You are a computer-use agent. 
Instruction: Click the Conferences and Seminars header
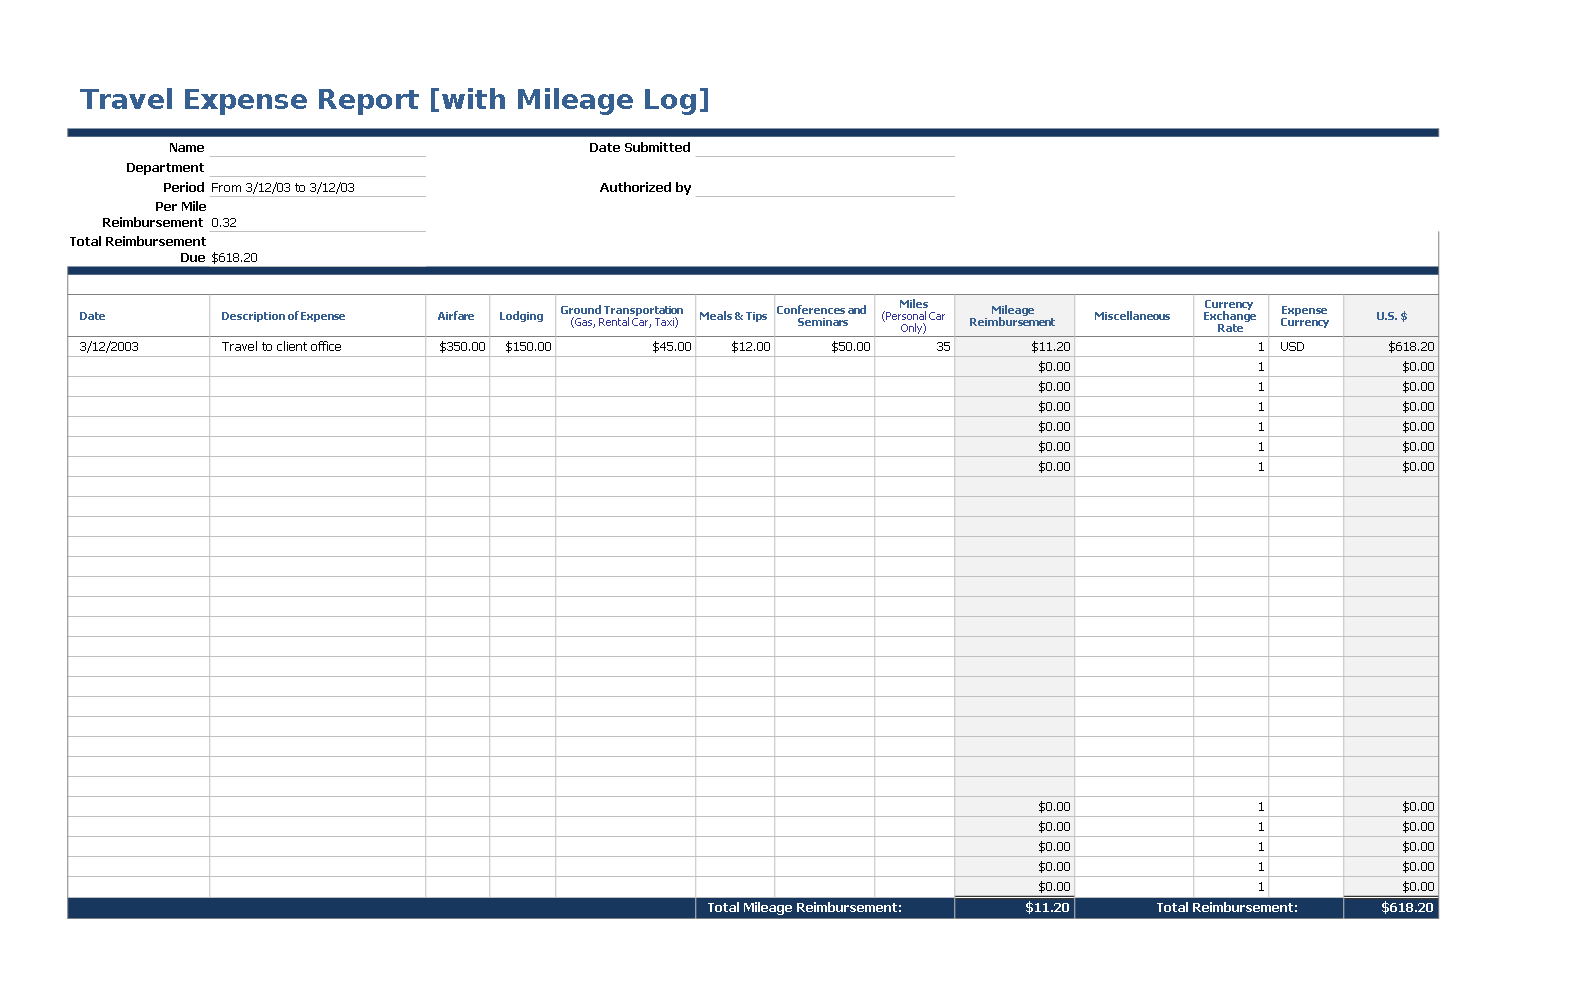coord(824,316)
